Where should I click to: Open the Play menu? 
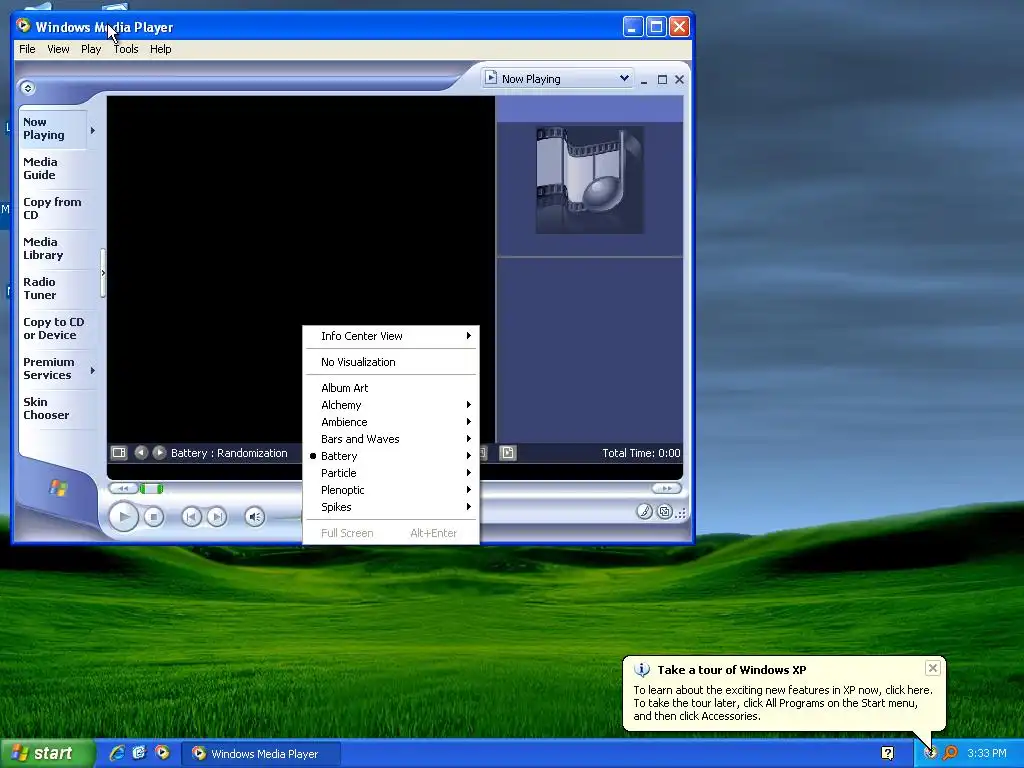91,49
